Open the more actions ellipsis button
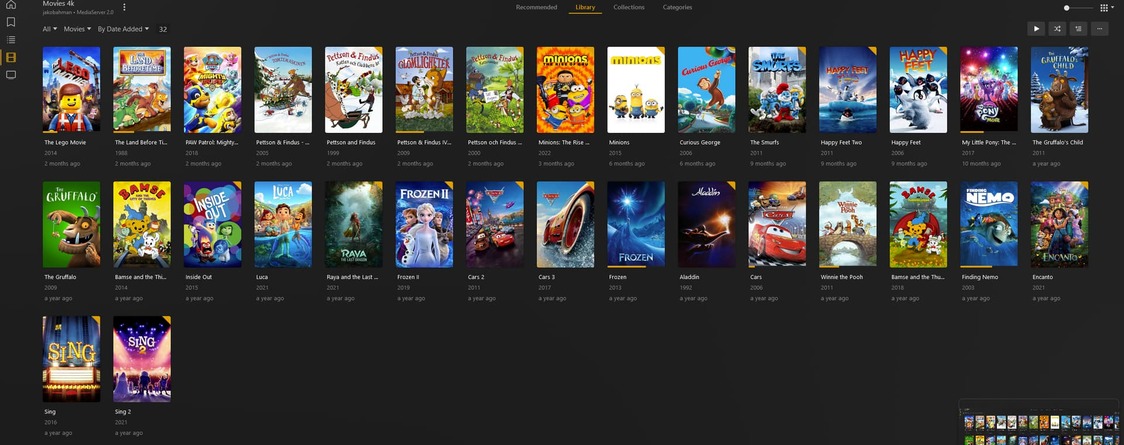 (1099, 29)
